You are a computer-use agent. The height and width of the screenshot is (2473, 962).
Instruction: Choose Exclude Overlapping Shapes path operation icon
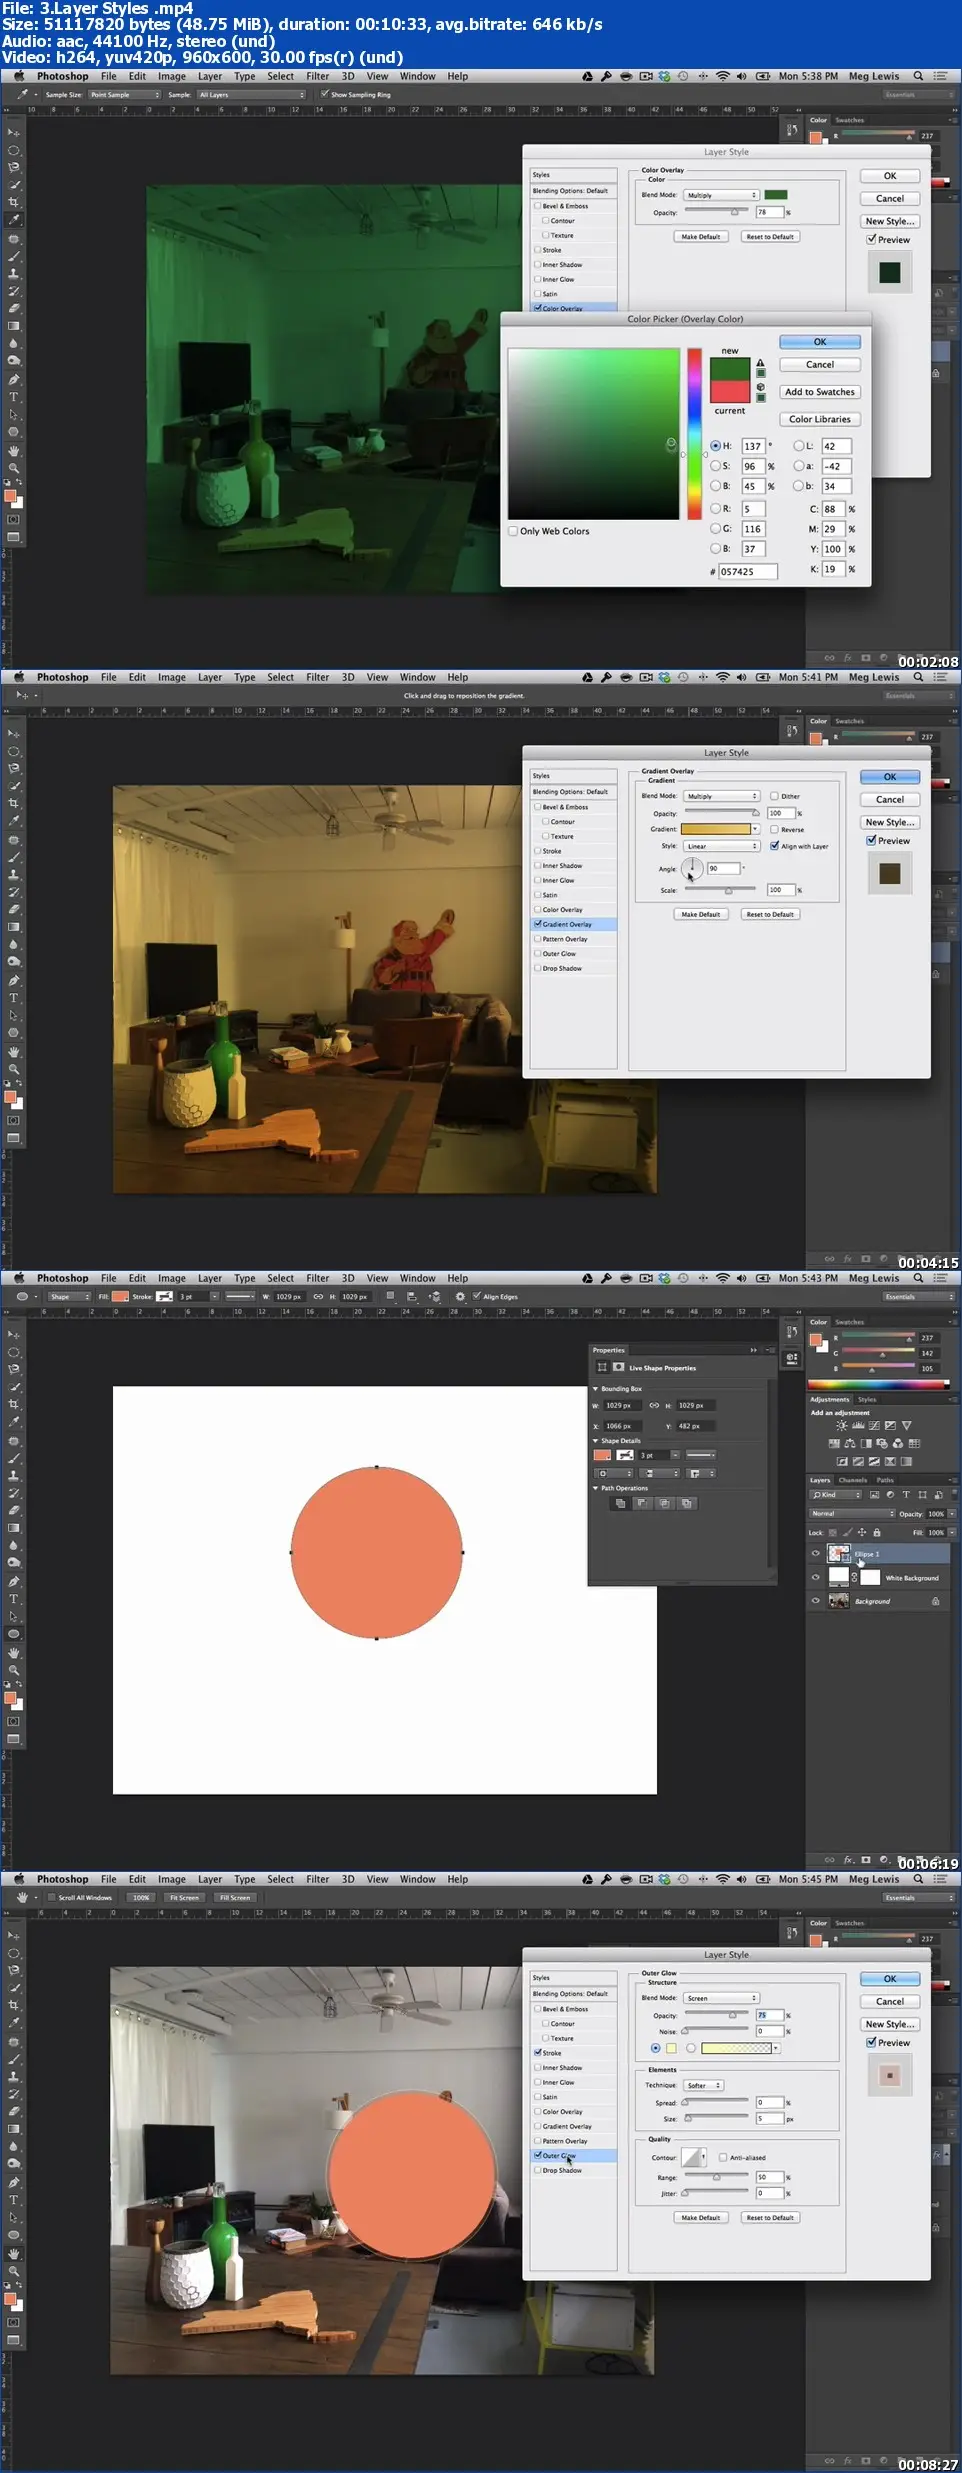tap(687, 1503)
